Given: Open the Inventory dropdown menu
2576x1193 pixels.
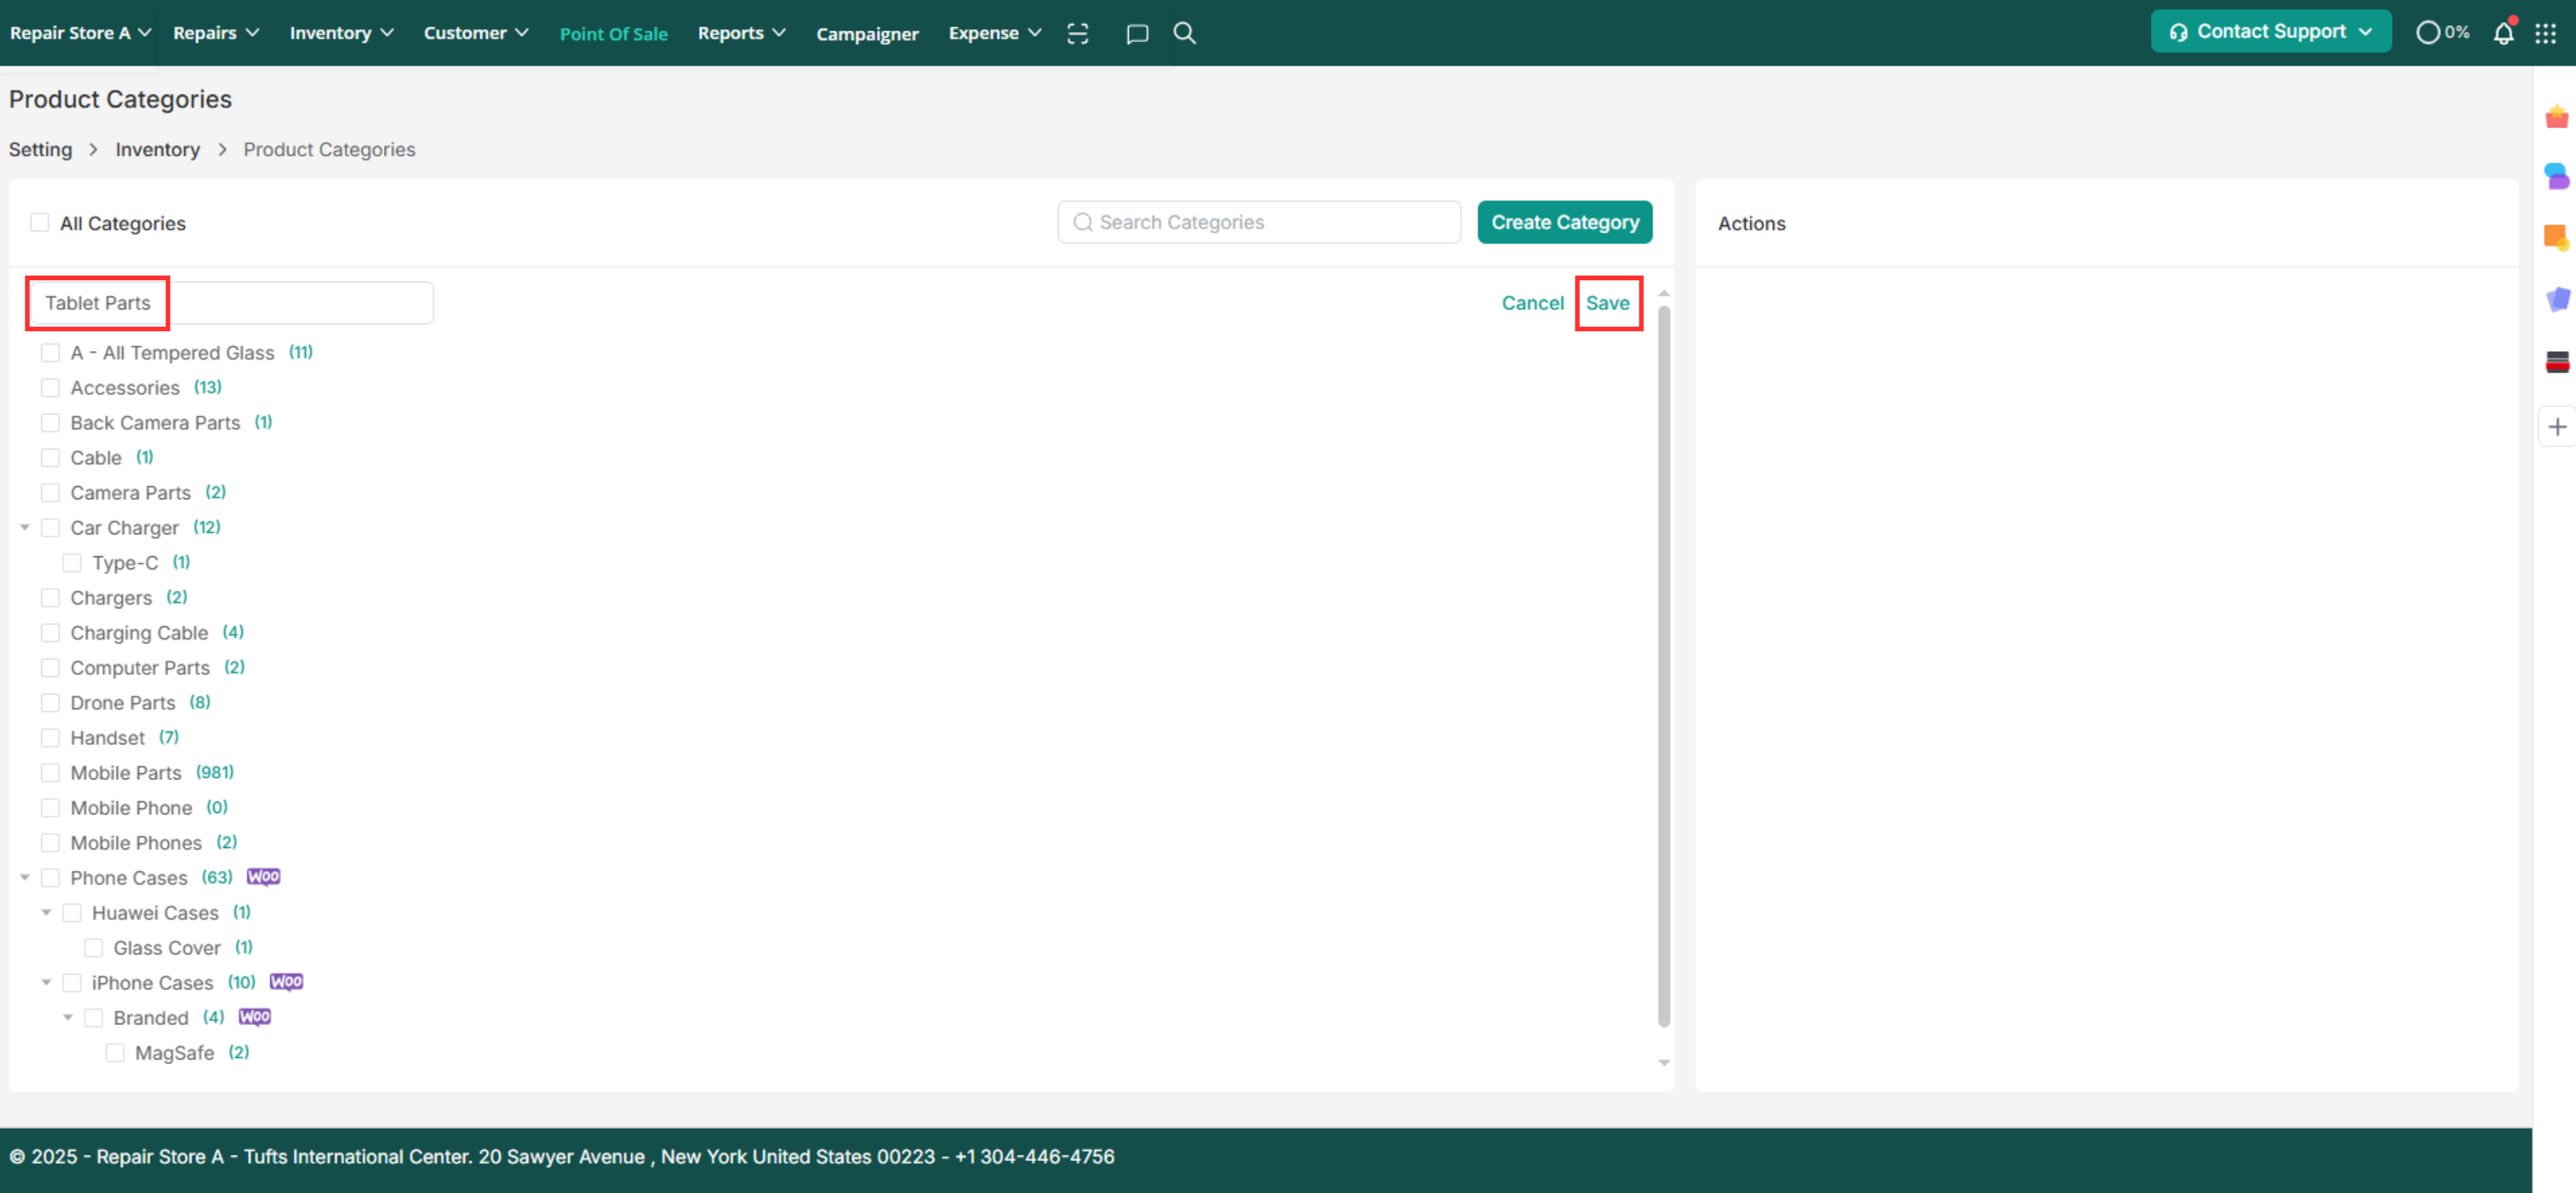Looking at the screenshot, I should pyautogui.click(x=341, y=33).
